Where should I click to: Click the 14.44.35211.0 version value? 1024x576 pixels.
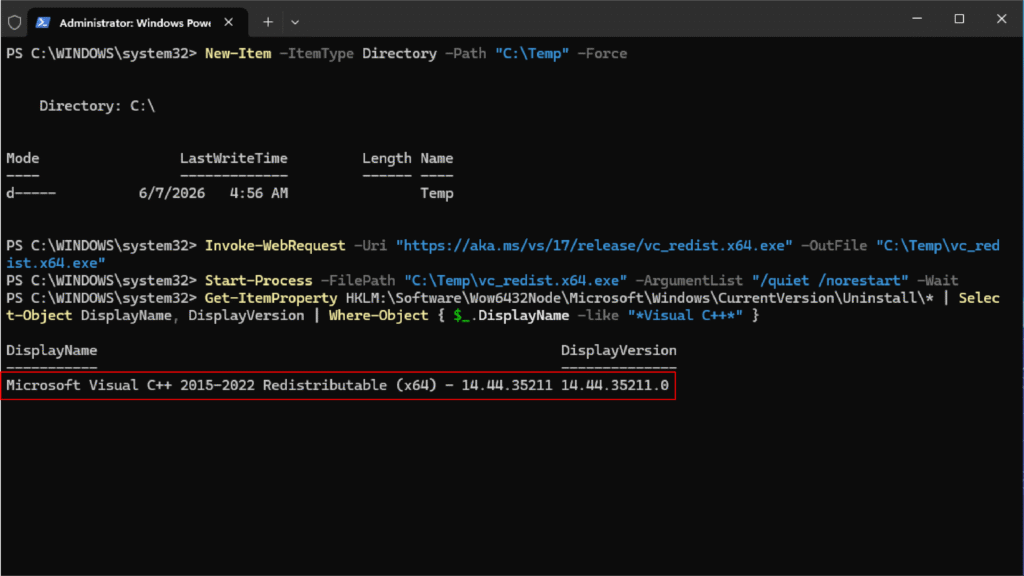point(615,385)
